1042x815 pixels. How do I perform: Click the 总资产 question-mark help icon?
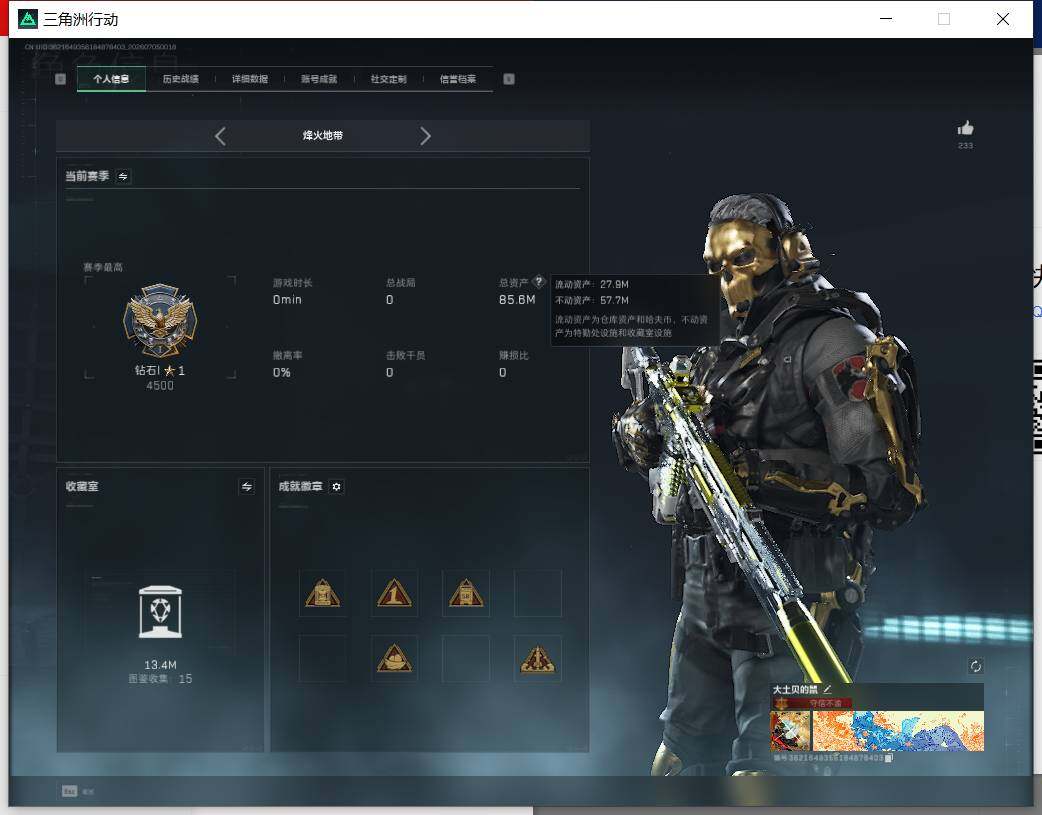(x=539, y=281)
